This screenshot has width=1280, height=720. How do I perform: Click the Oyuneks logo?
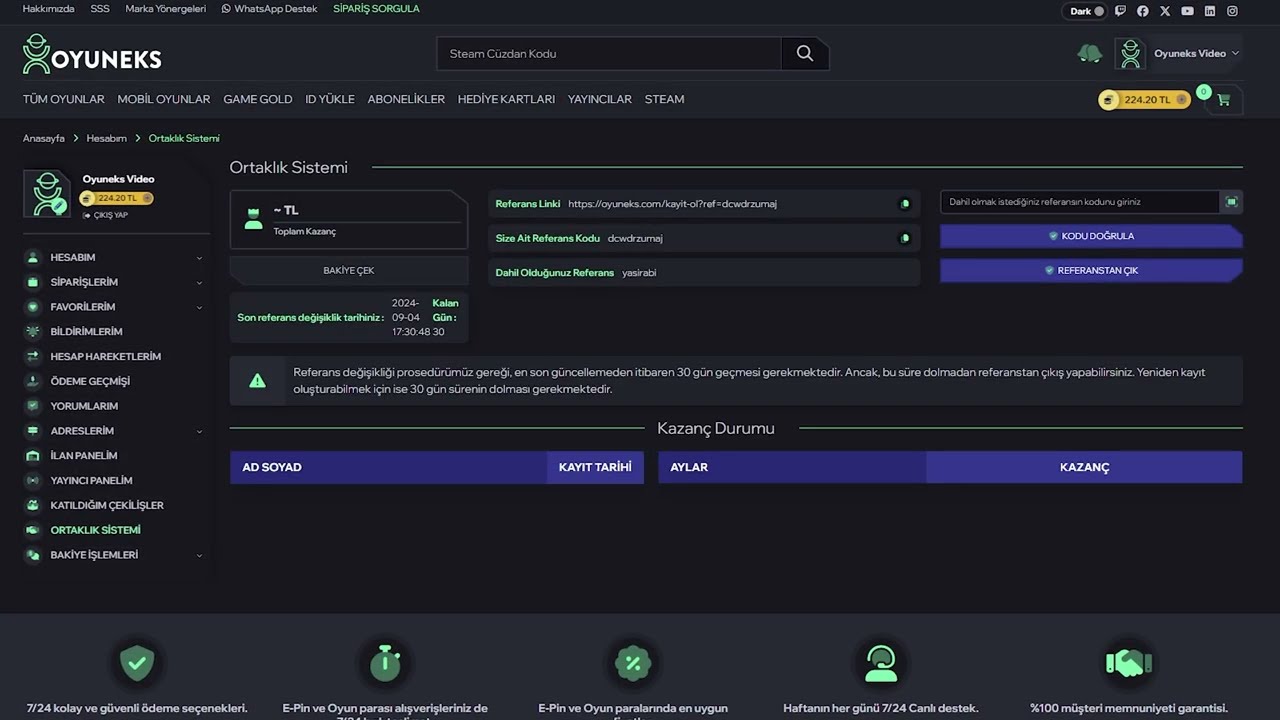92,55
